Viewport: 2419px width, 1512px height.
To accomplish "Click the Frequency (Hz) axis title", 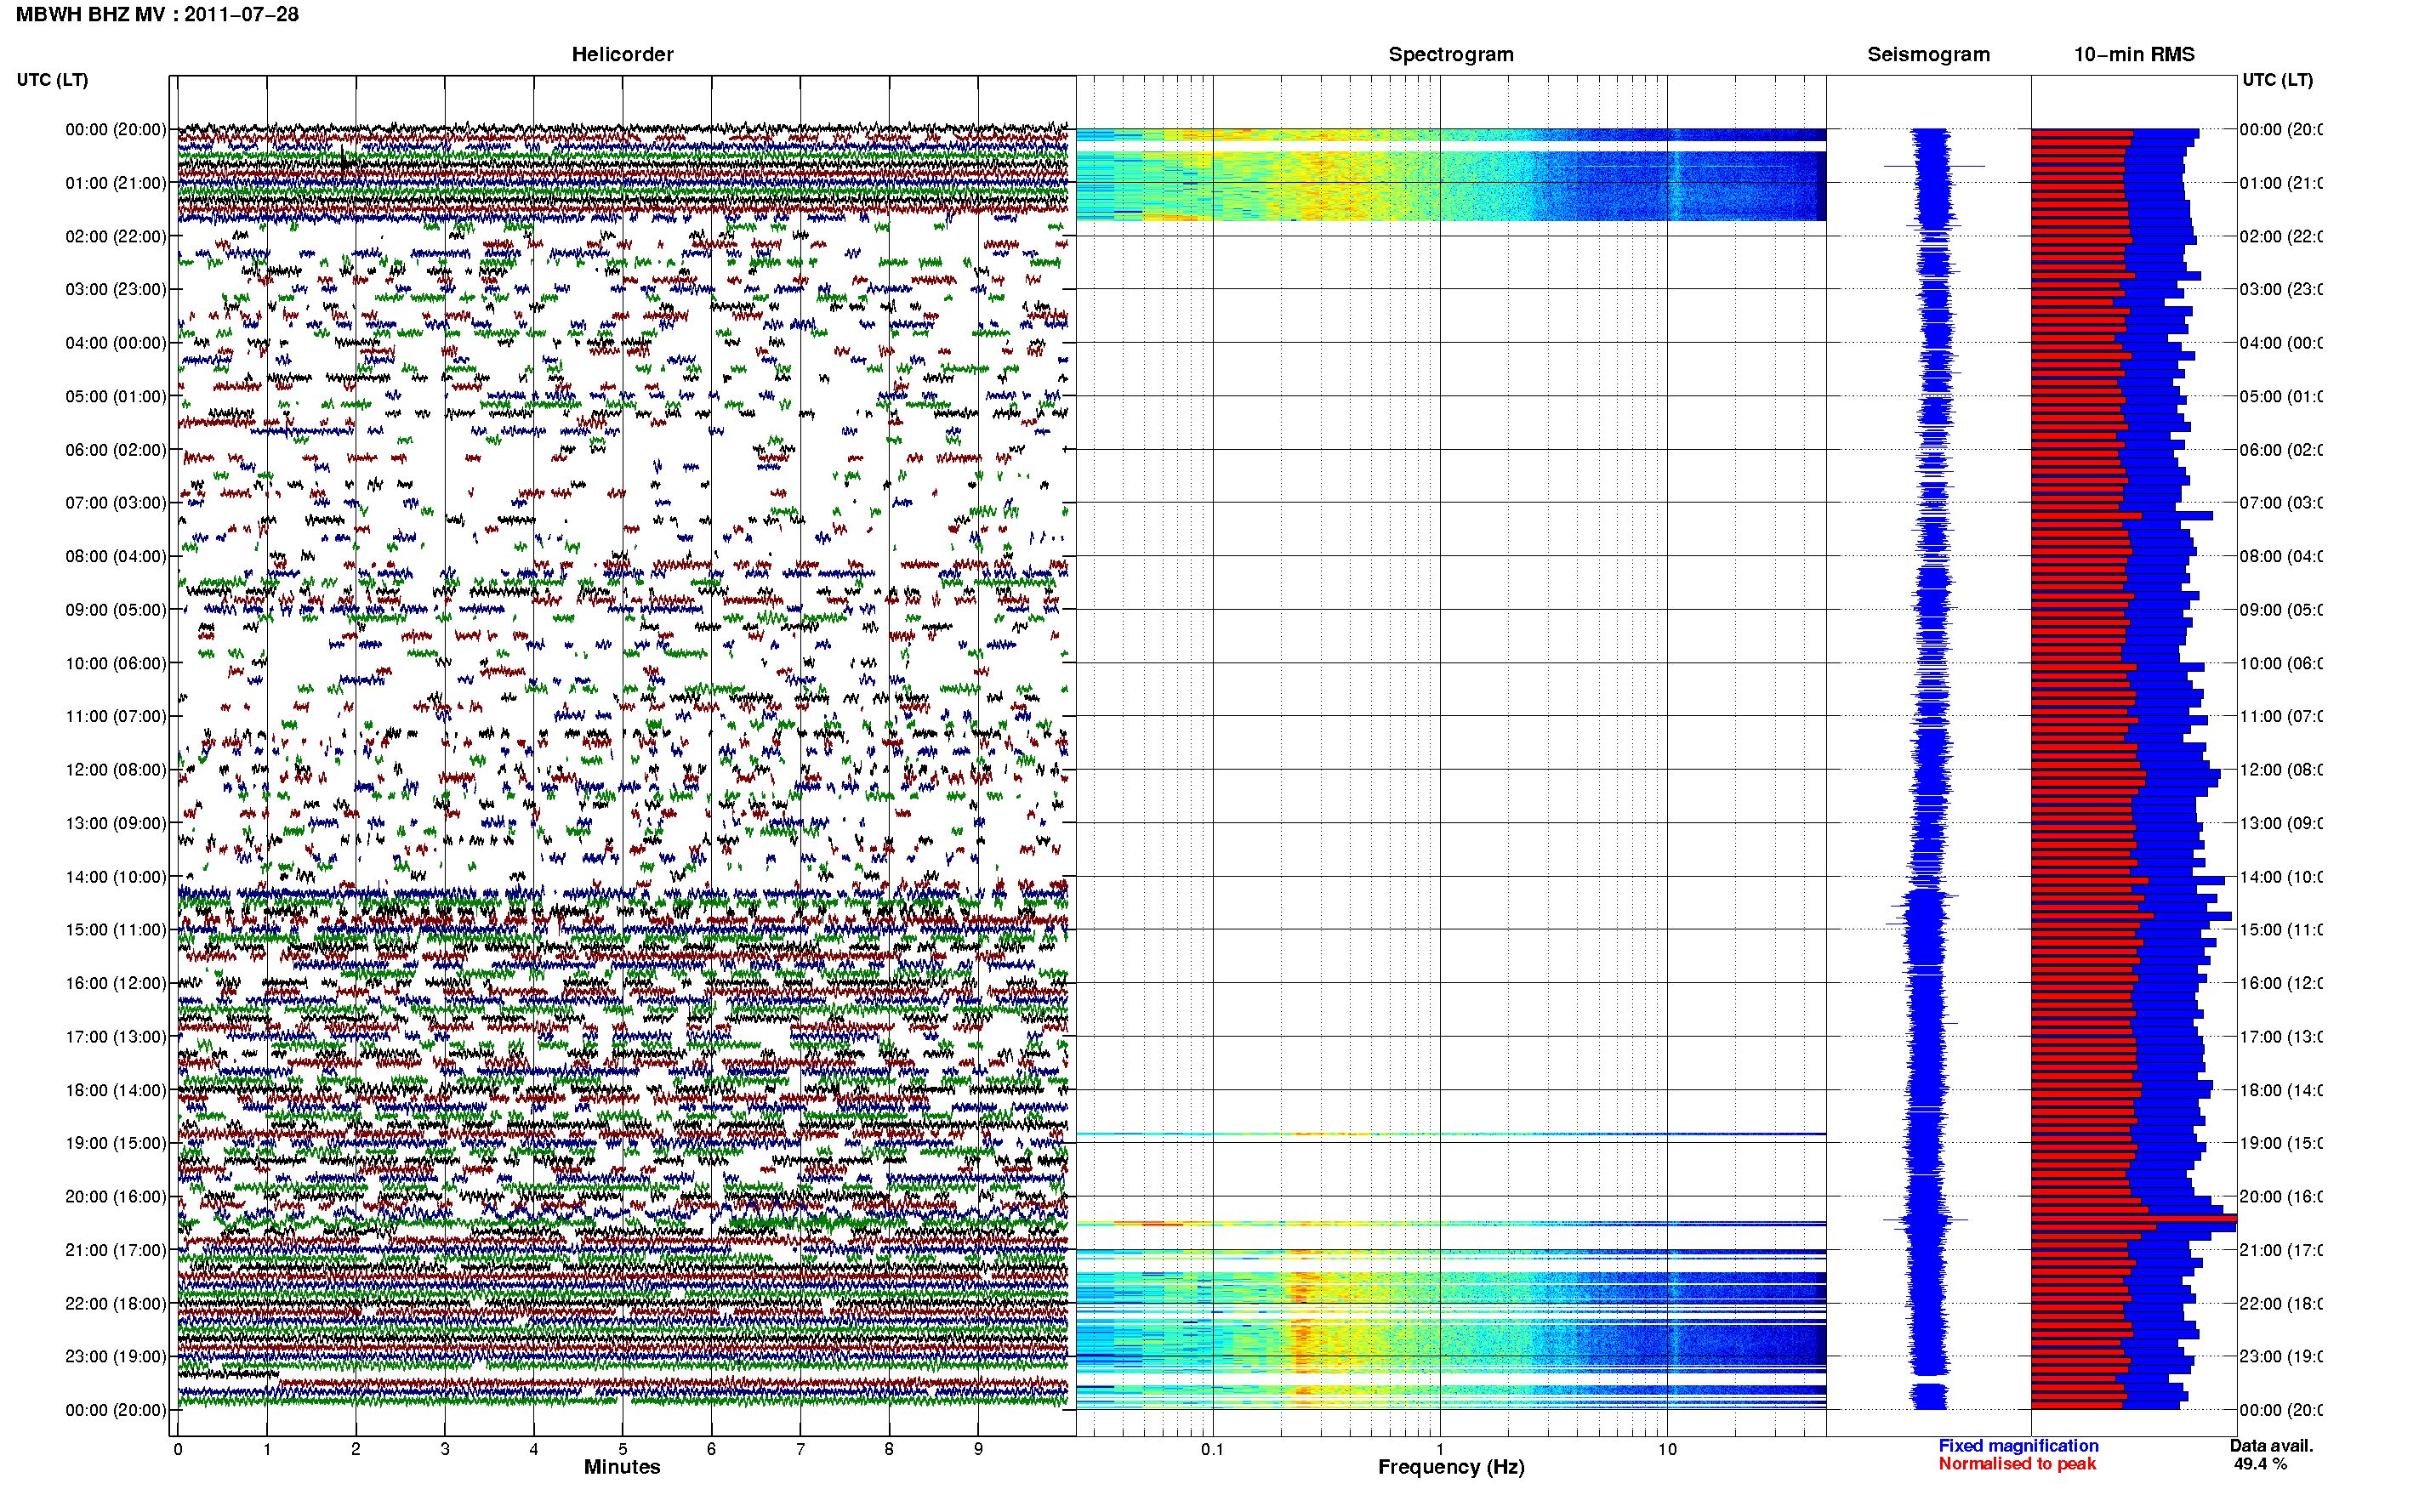I will point(1451,1467).
